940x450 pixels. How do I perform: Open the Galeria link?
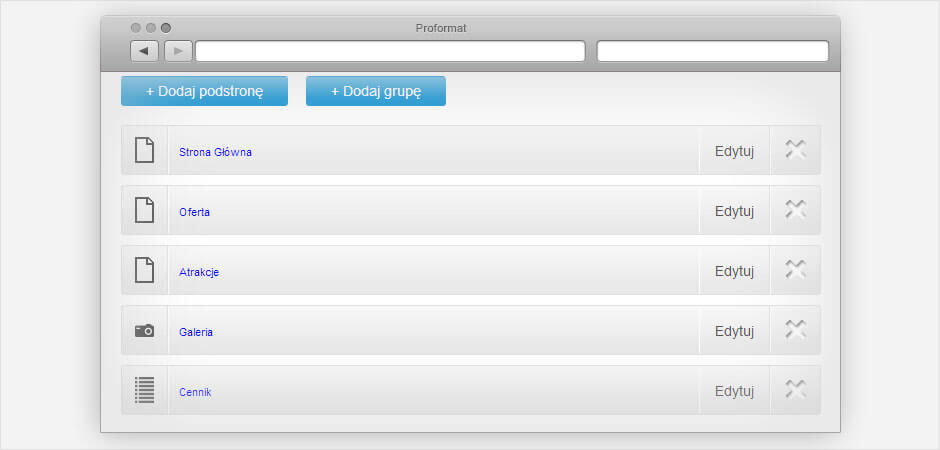point(196,332)
